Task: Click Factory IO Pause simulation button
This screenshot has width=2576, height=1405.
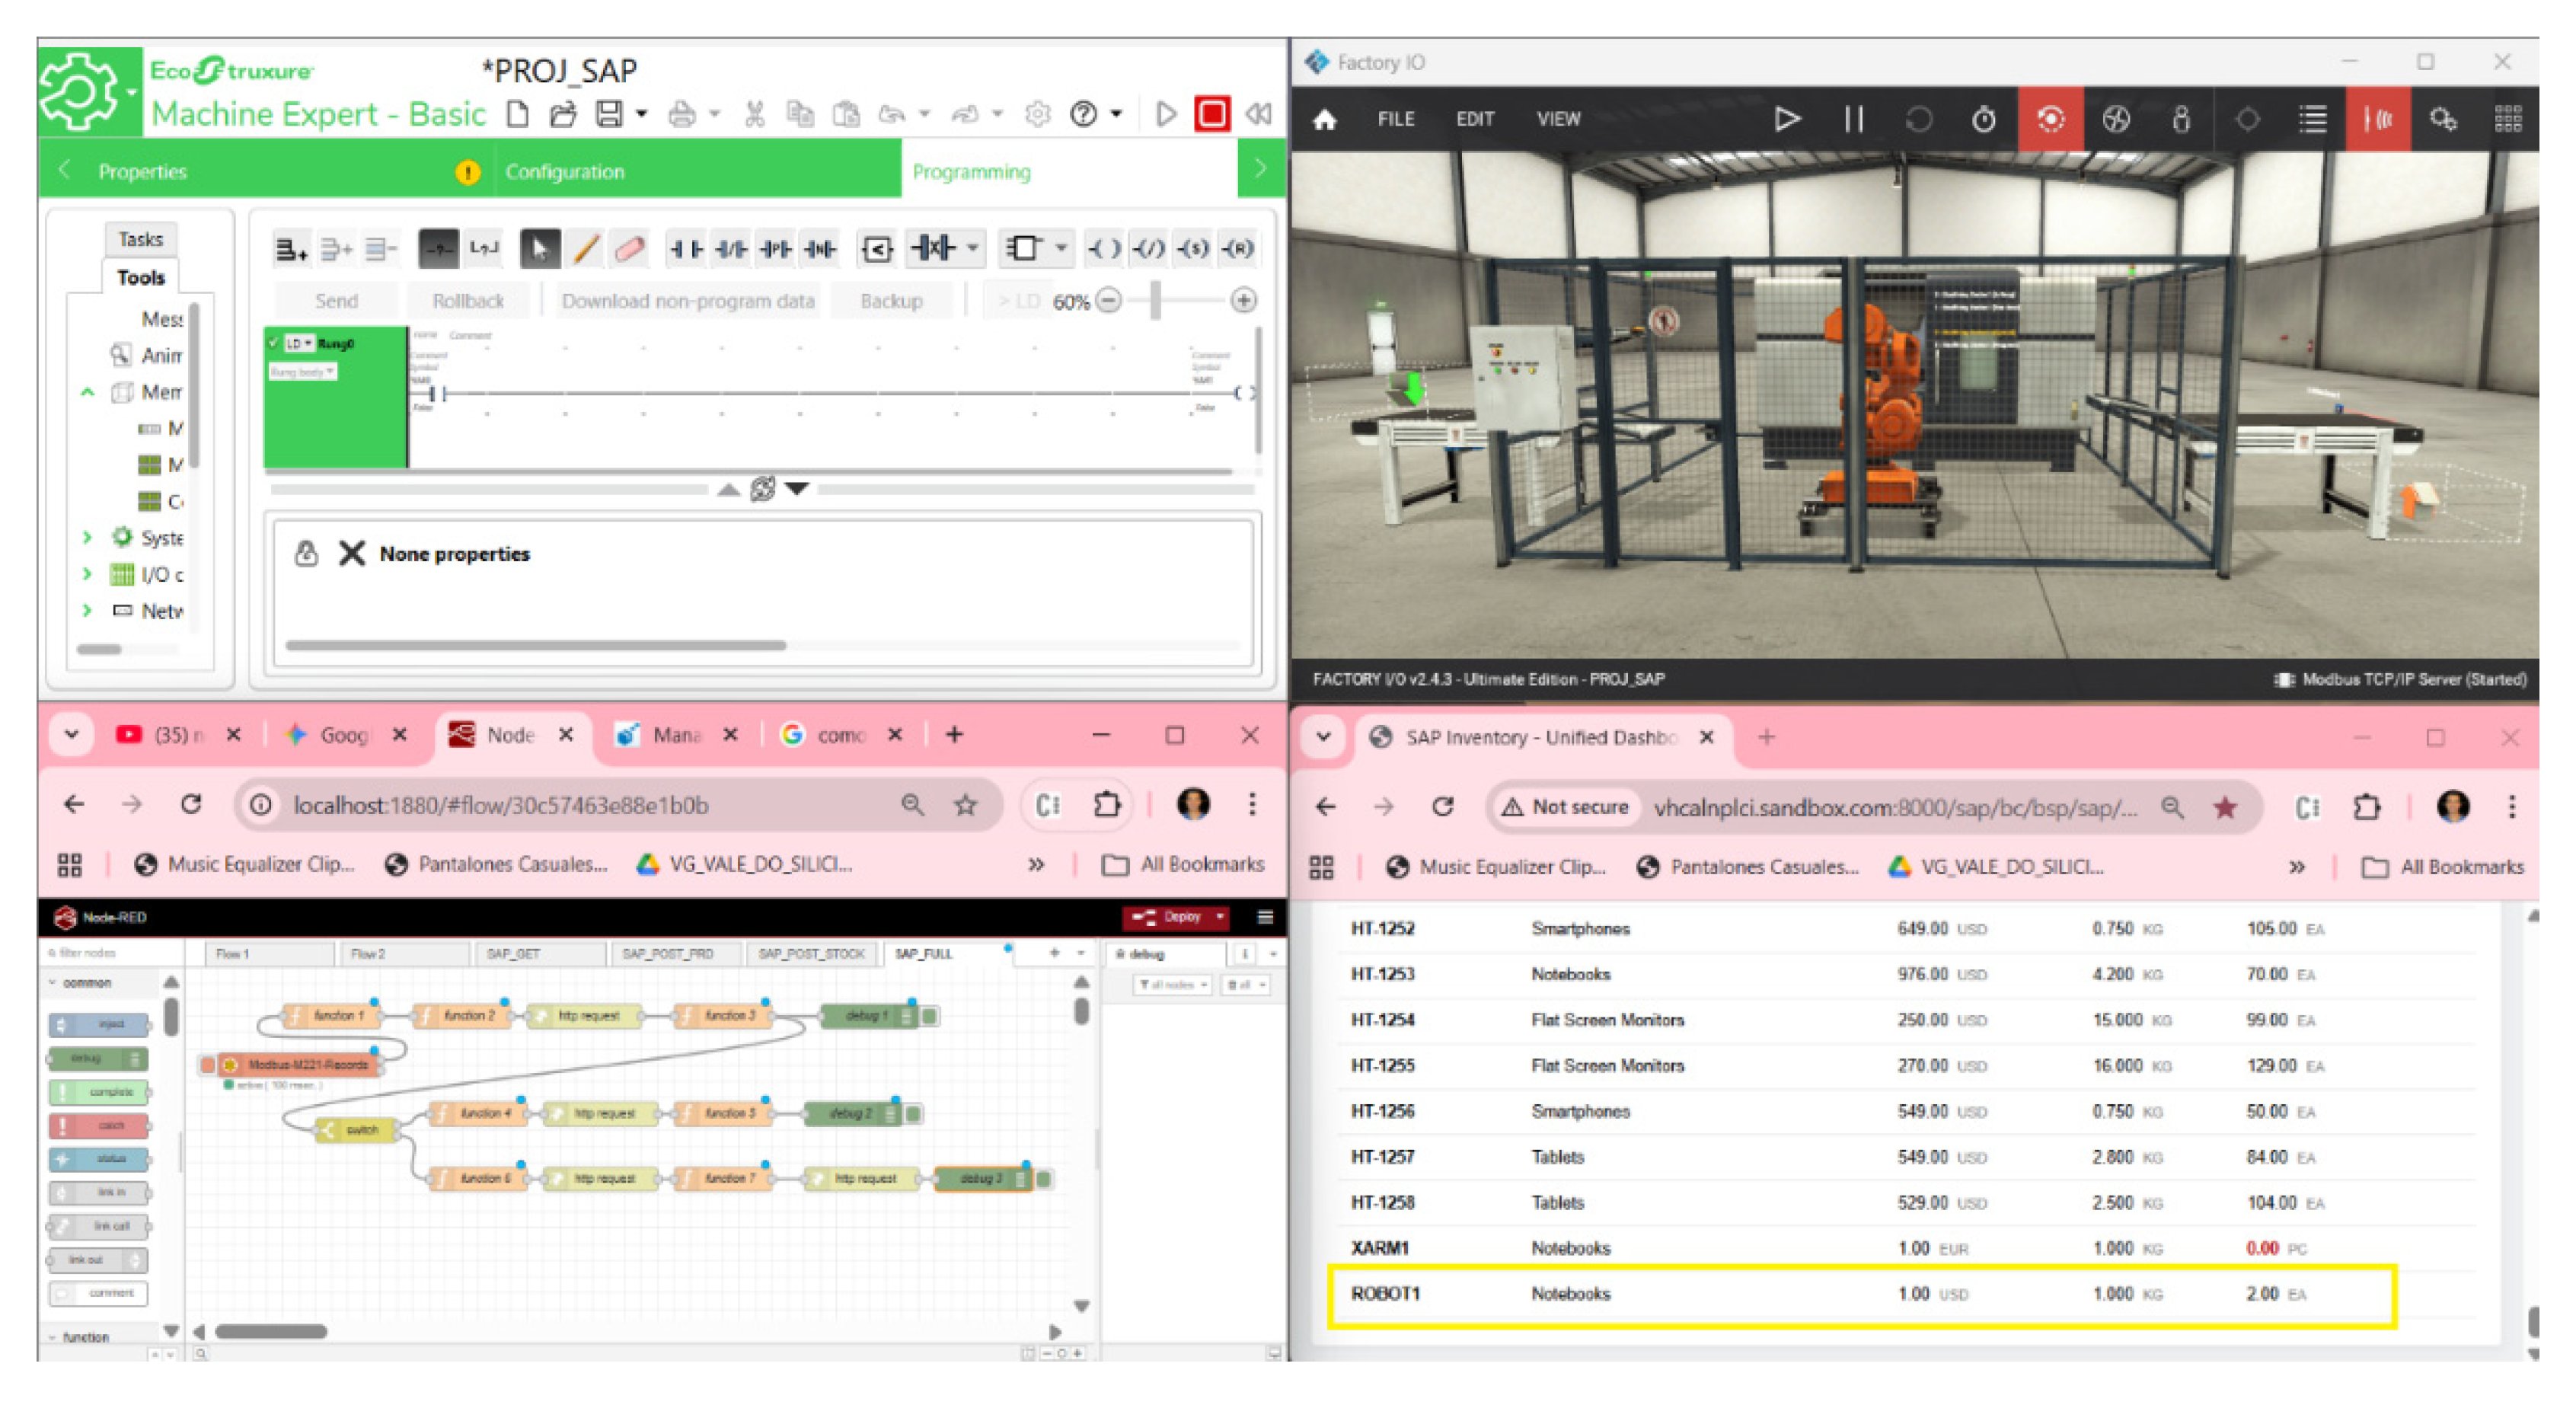Action: [1853, 119]
